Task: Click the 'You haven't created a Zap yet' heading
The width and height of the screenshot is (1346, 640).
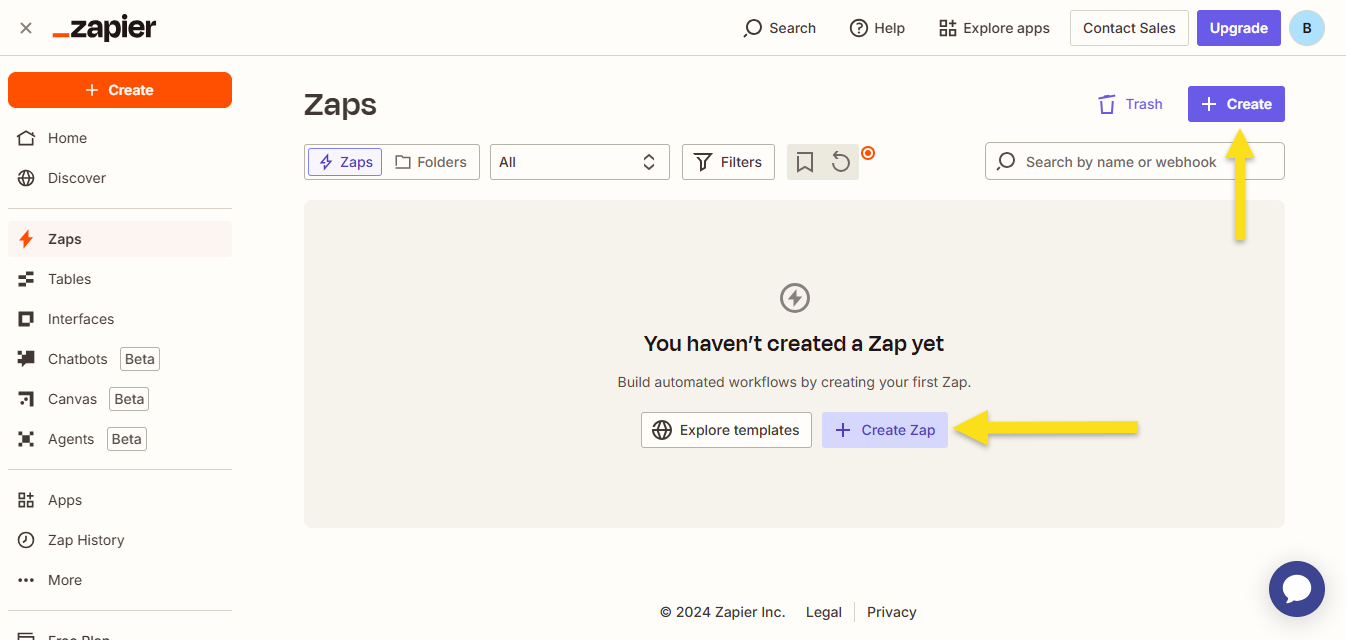Action: pyautogui.click(x=794, y=344)
